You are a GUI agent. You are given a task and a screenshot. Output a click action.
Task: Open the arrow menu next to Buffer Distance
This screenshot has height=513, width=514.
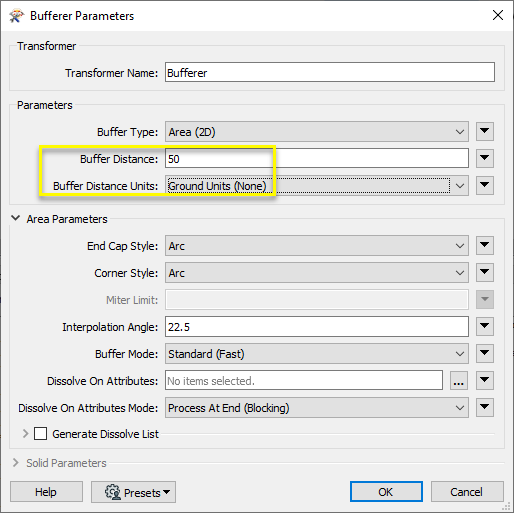[485, 158]
